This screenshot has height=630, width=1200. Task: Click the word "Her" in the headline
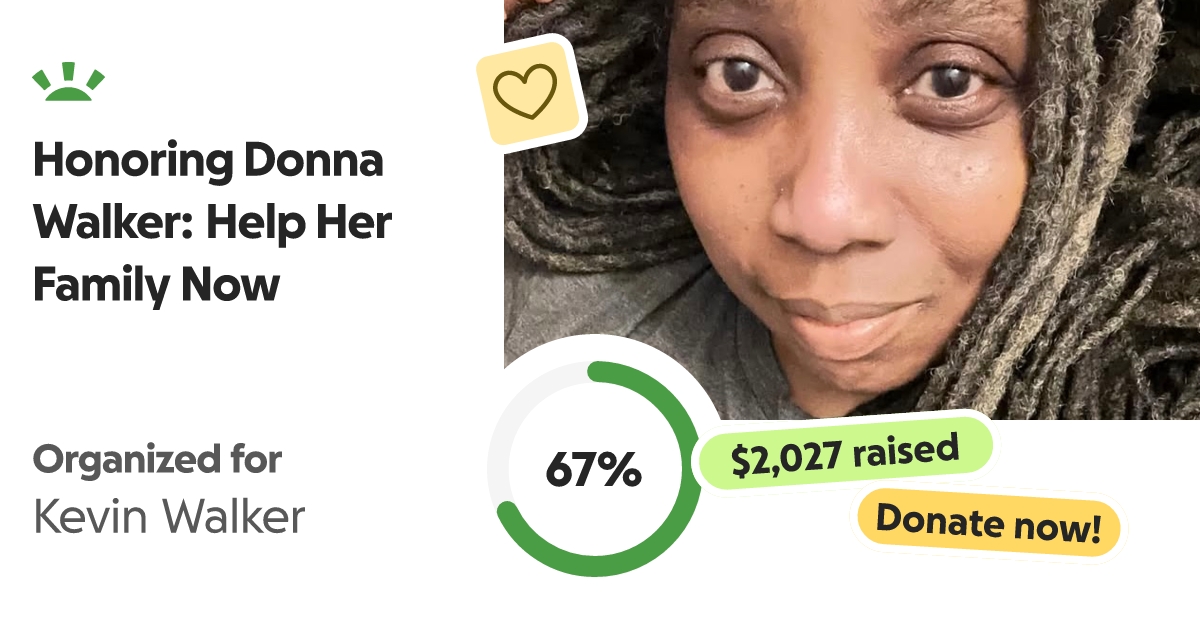click(355, 224)
